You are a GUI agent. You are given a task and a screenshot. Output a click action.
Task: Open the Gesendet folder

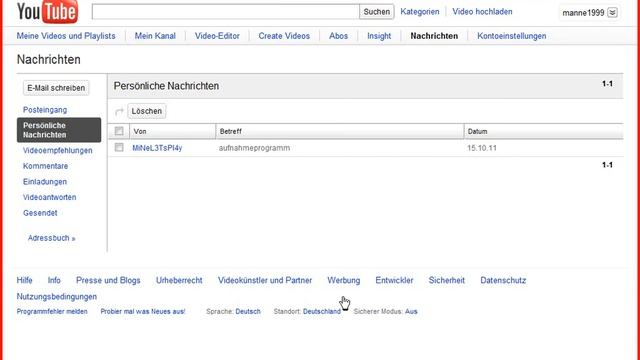(x=40, y=213)
